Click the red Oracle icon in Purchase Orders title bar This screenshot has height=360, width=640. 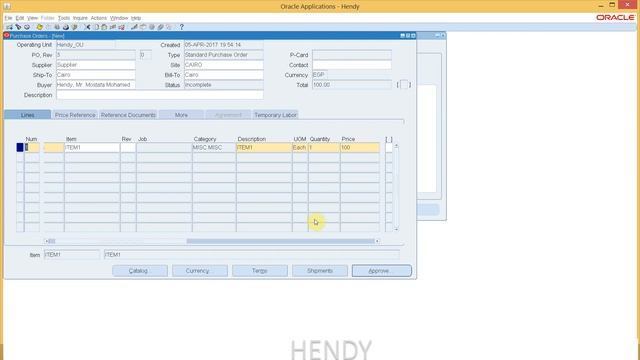pos(7,36)
